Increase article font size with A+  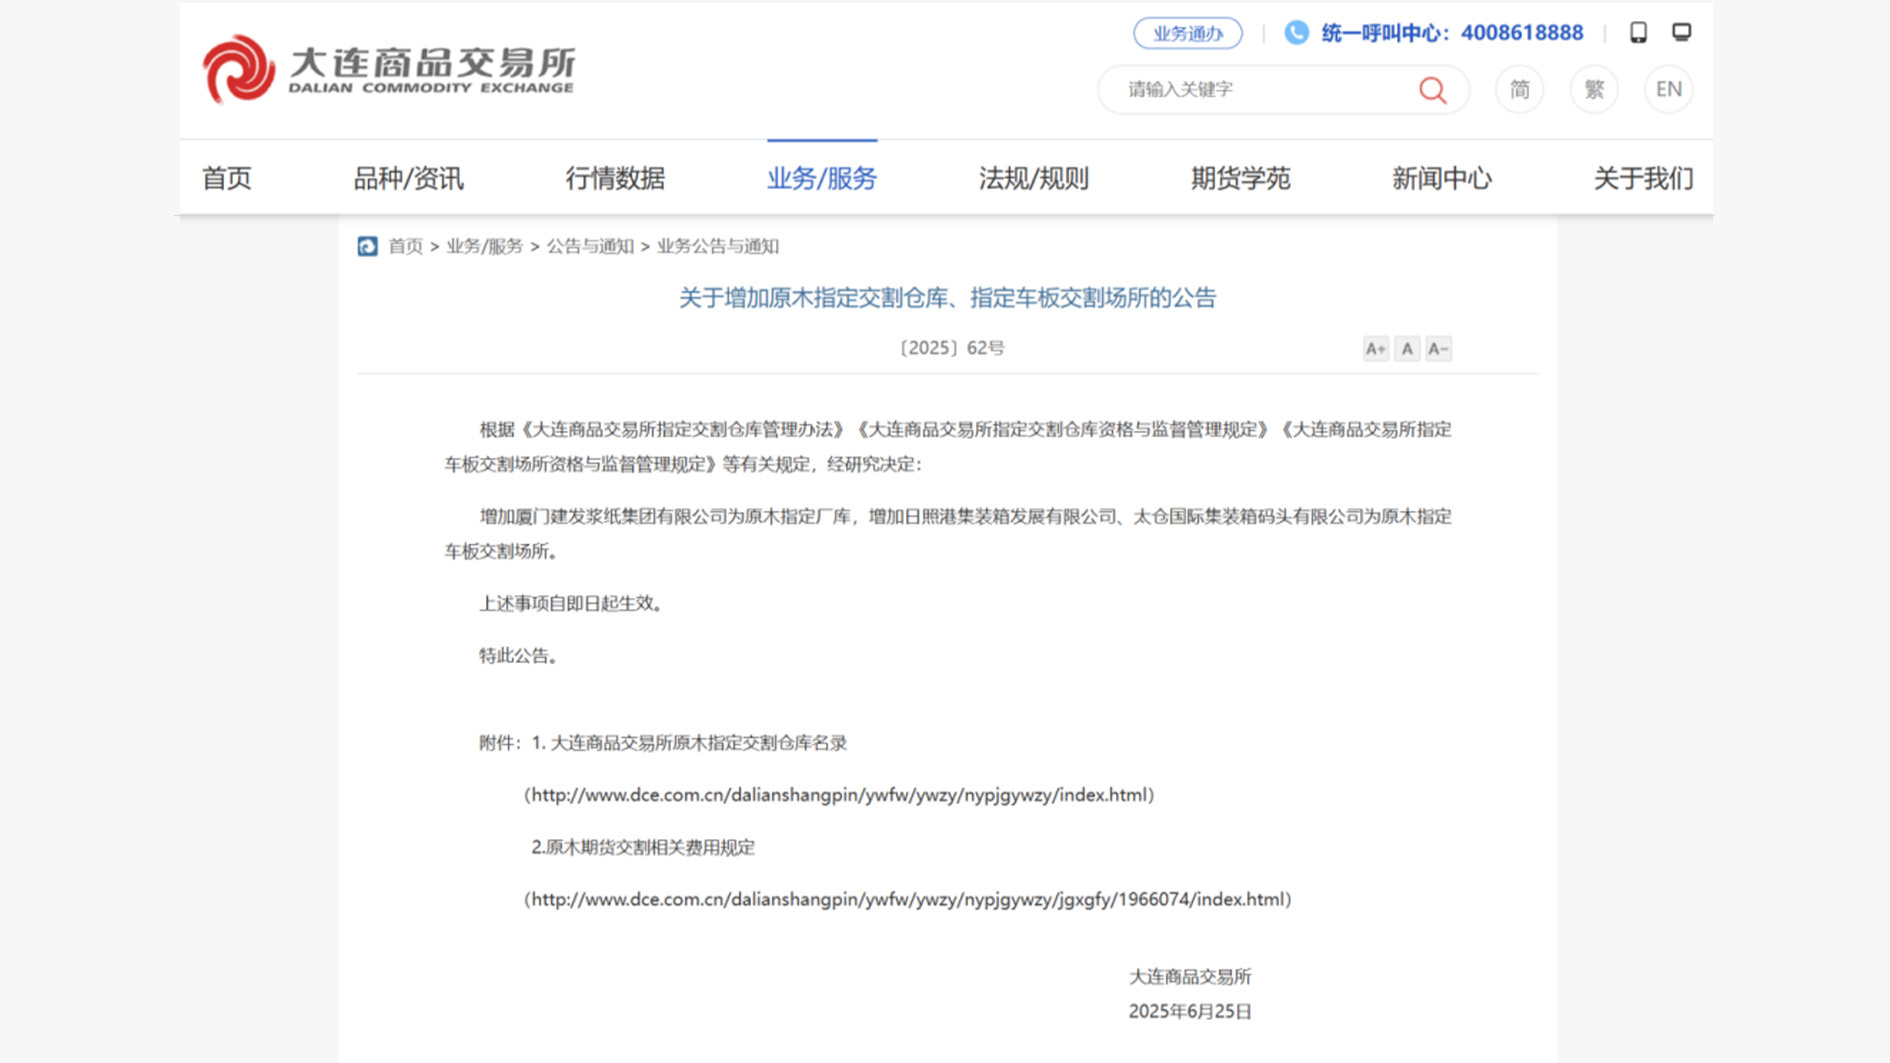click(x=1375, y=348)
